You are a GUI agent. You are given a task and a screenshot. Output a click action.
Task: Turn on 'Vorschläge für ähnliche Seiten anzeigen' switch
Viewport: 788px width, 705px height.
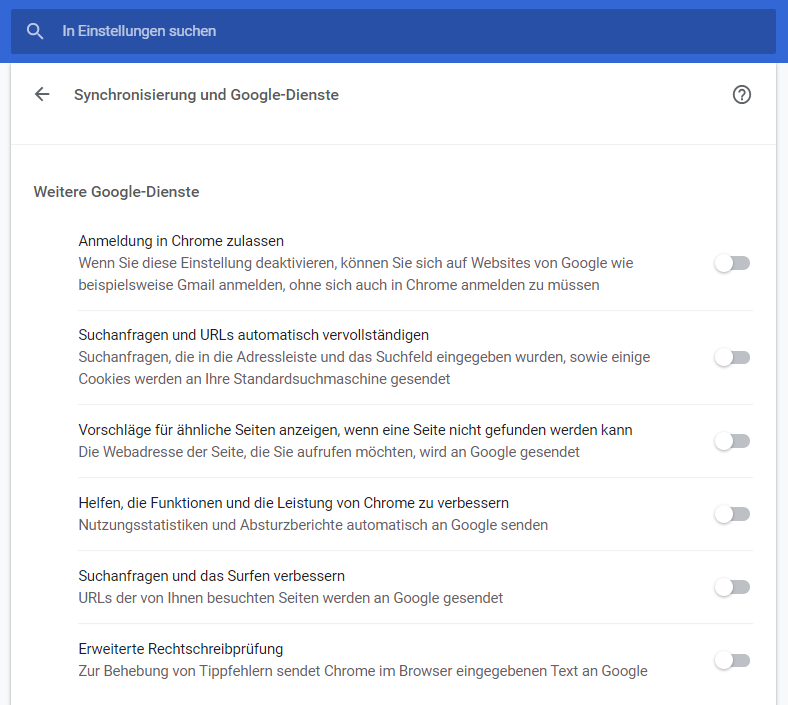pyautogui.click(x=732, y=441)
